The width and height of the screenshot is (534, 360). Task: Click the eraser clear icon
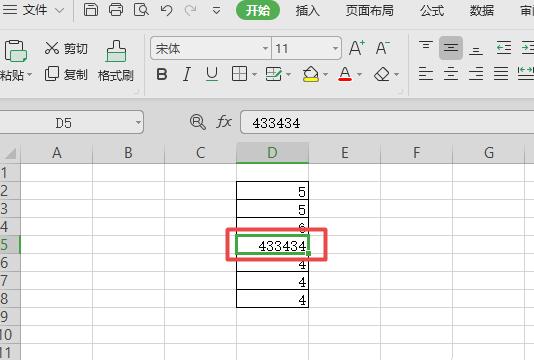point(381,74)
